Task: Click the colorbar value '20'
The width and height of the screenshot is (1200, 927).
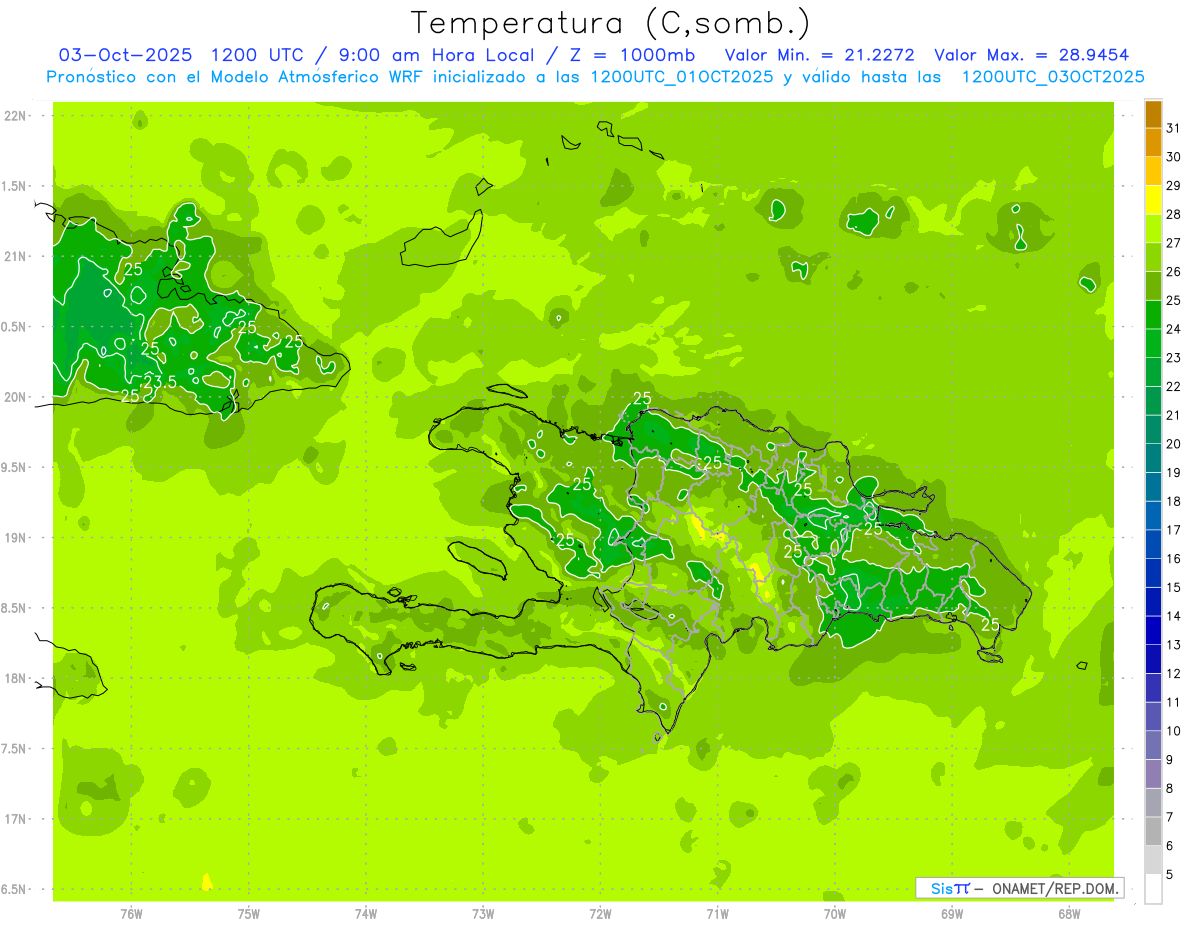Action: [x=1173, y=444]
